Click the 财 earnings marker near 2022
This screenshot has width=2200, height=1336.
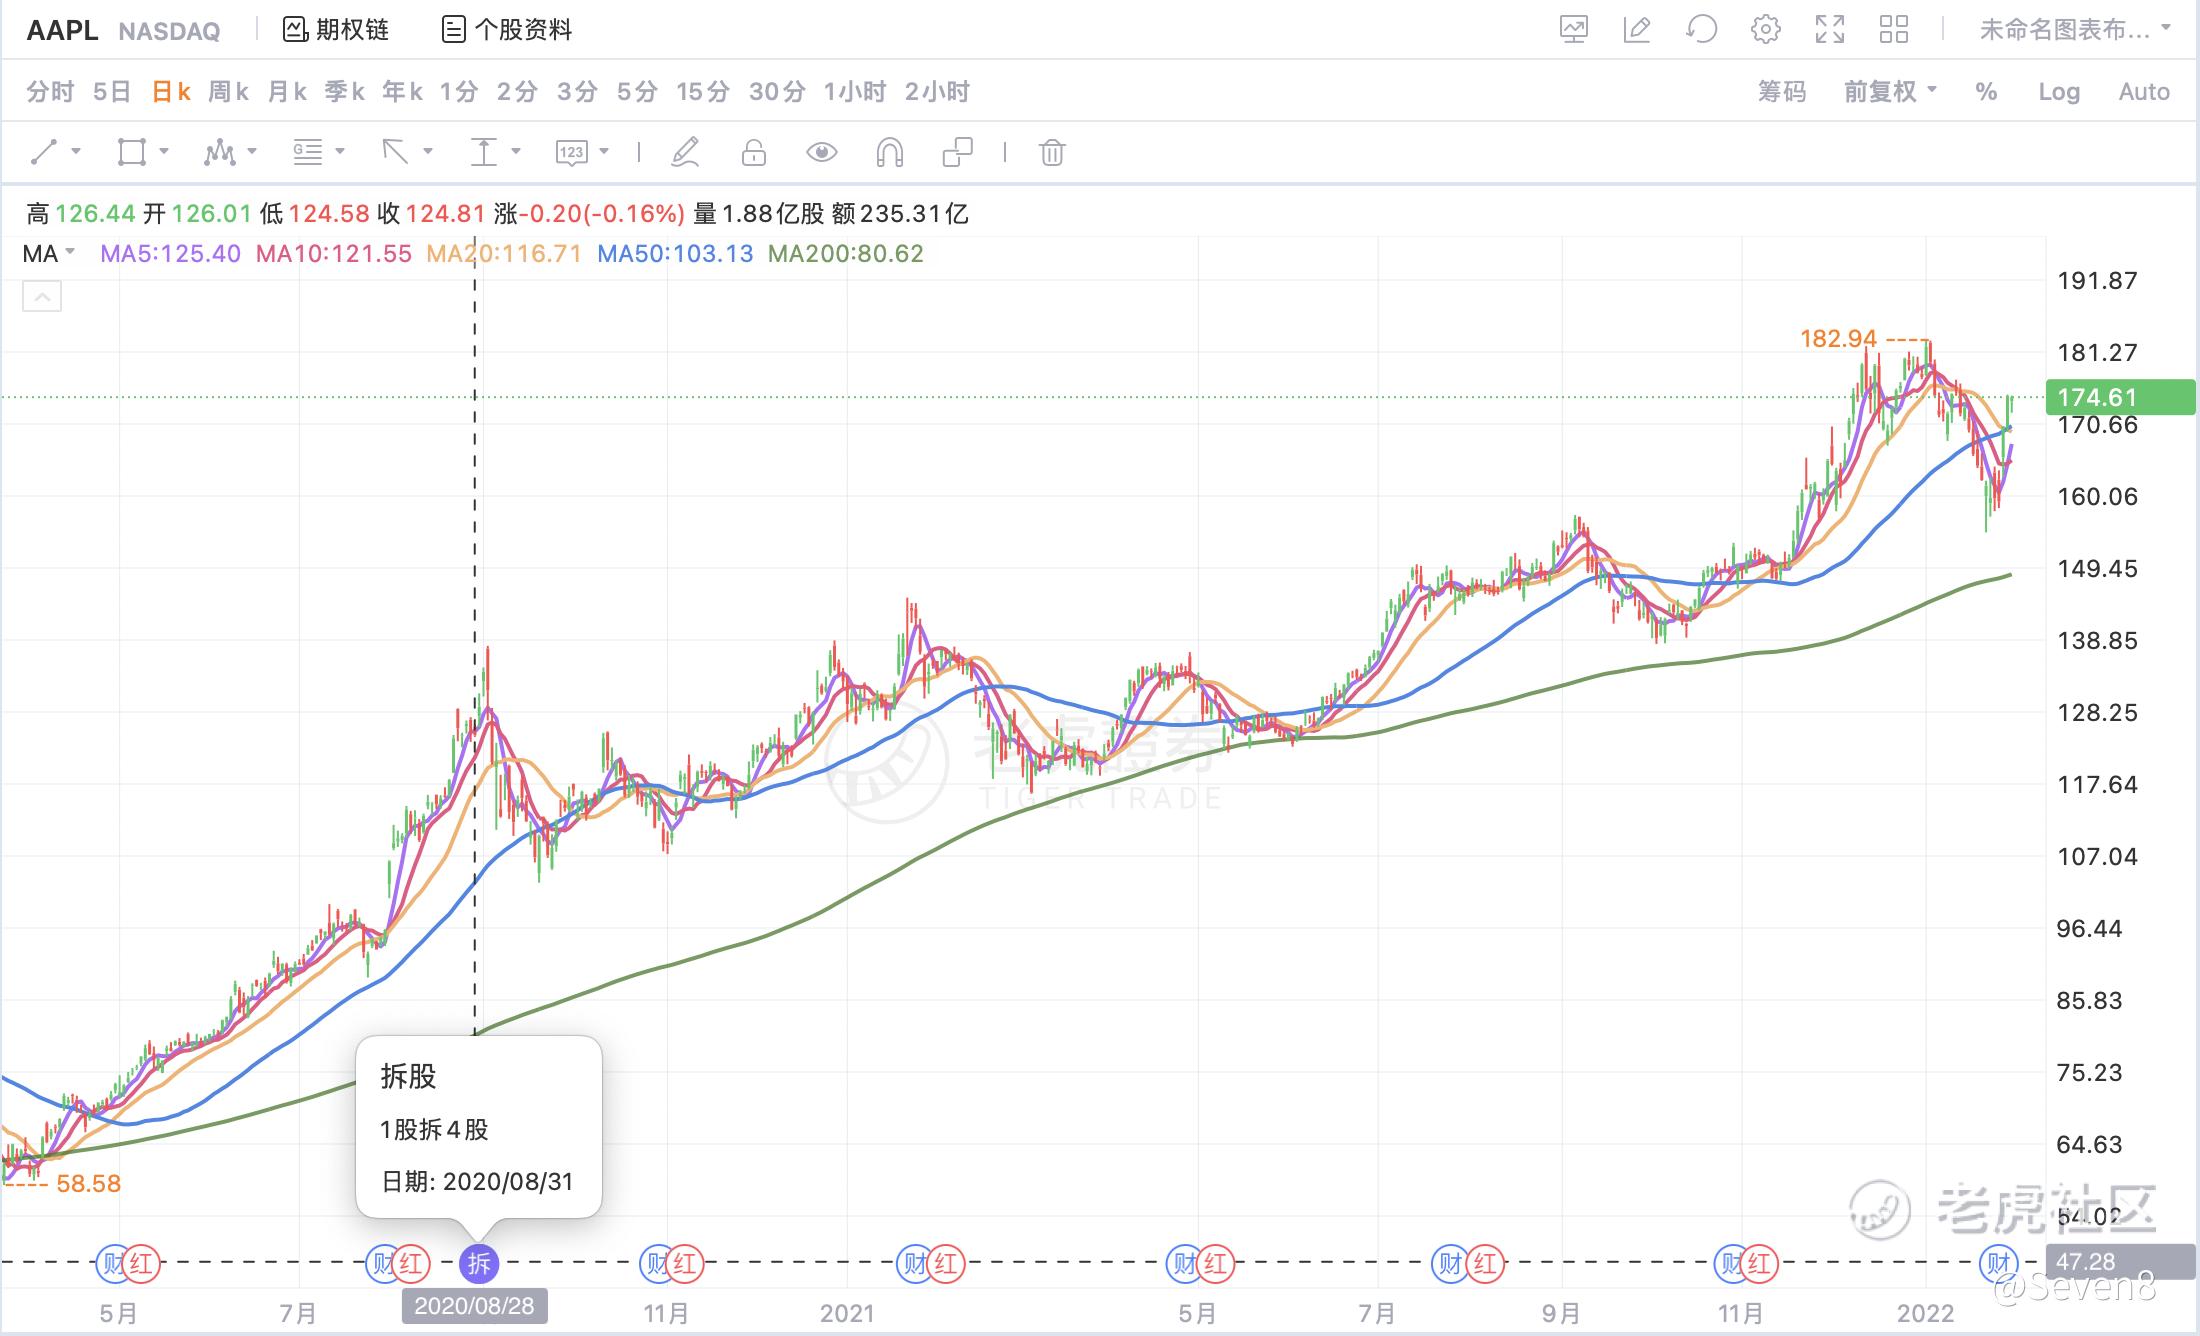click(x=1998, y=1264)
